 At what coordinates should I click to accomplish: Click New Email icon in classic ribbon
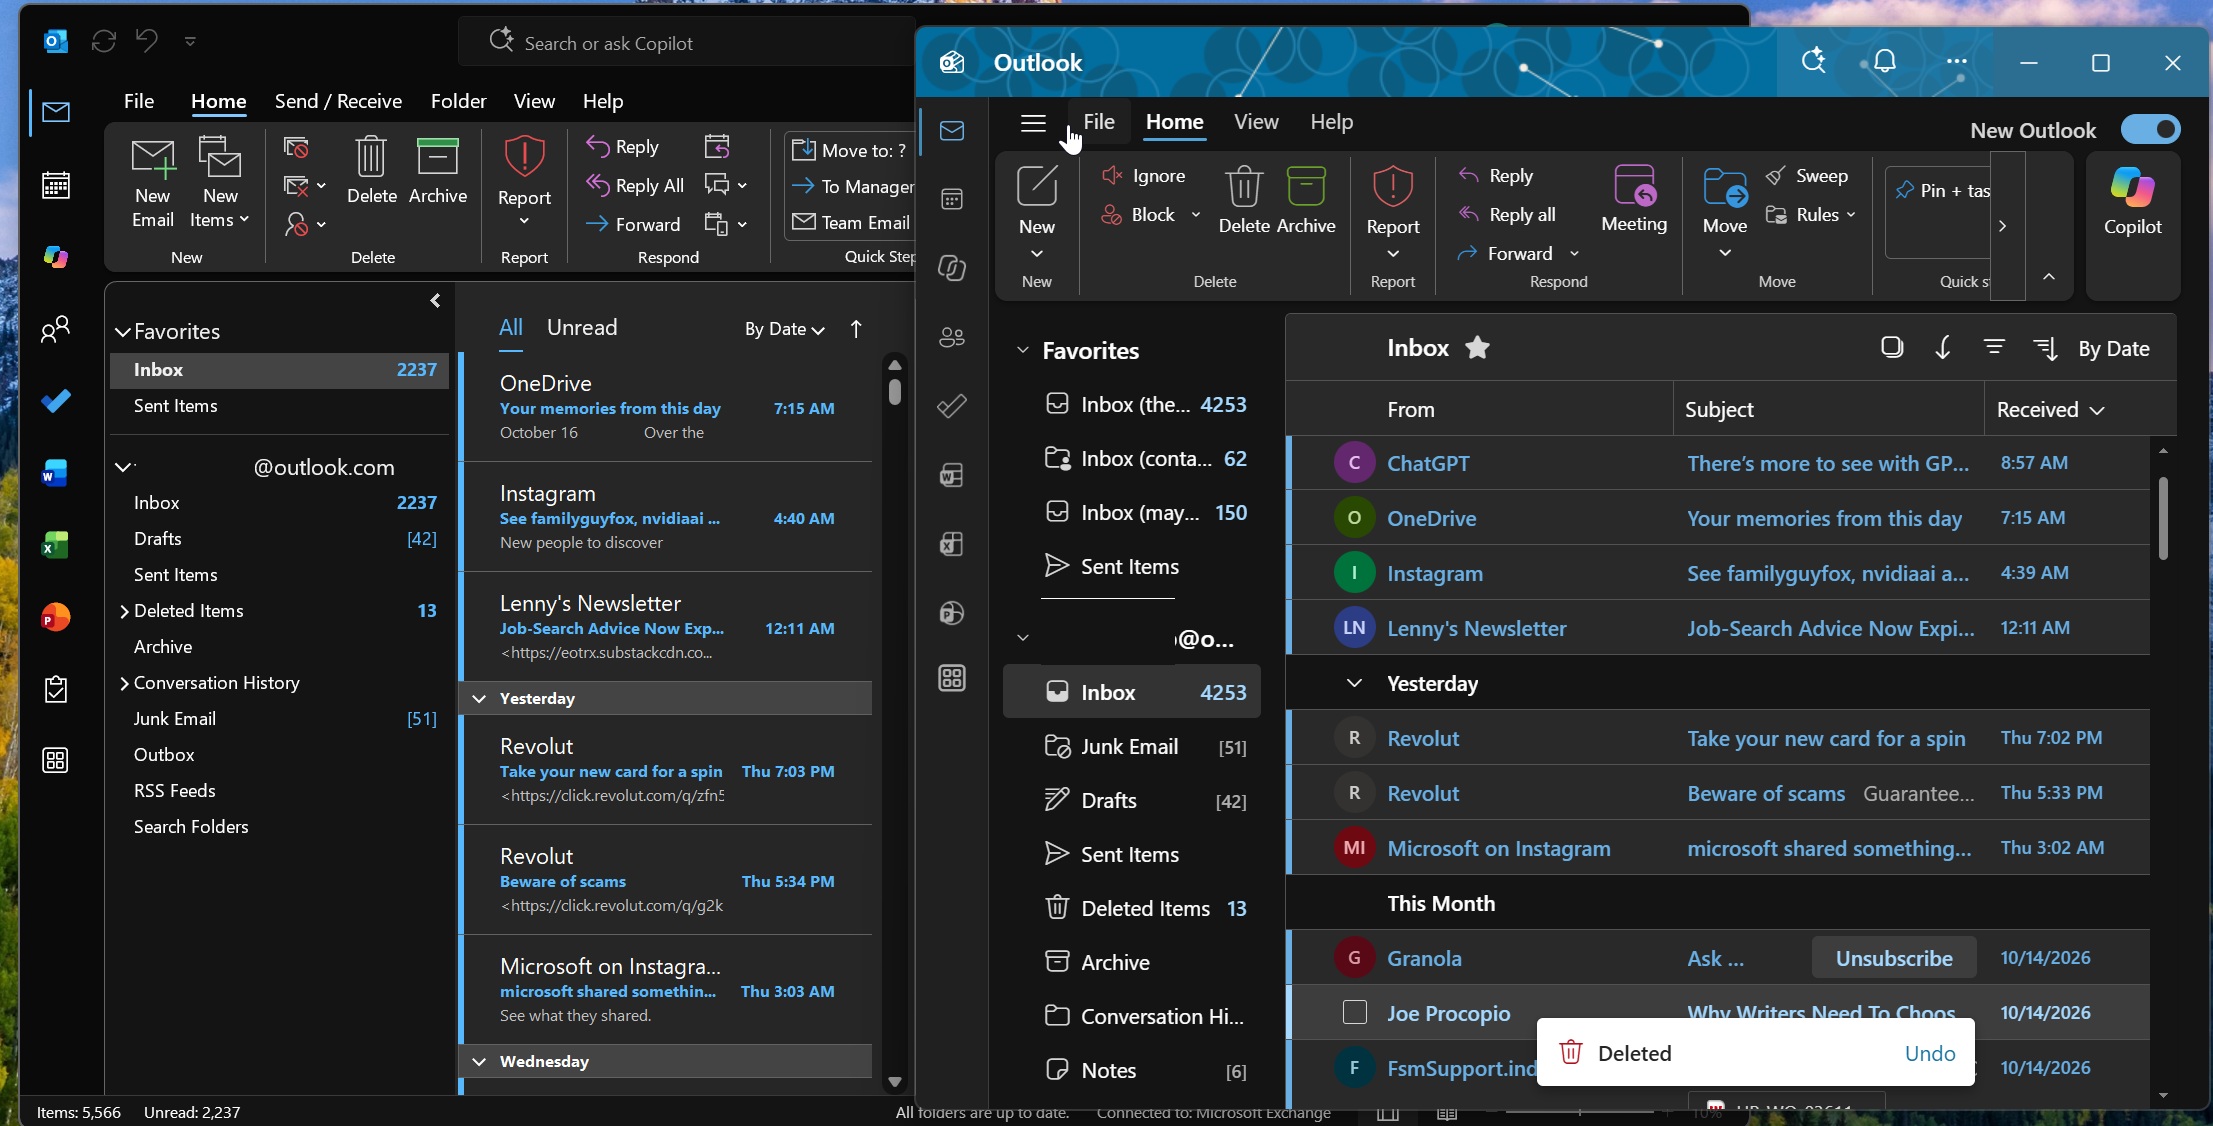click(x=153, y=158)
